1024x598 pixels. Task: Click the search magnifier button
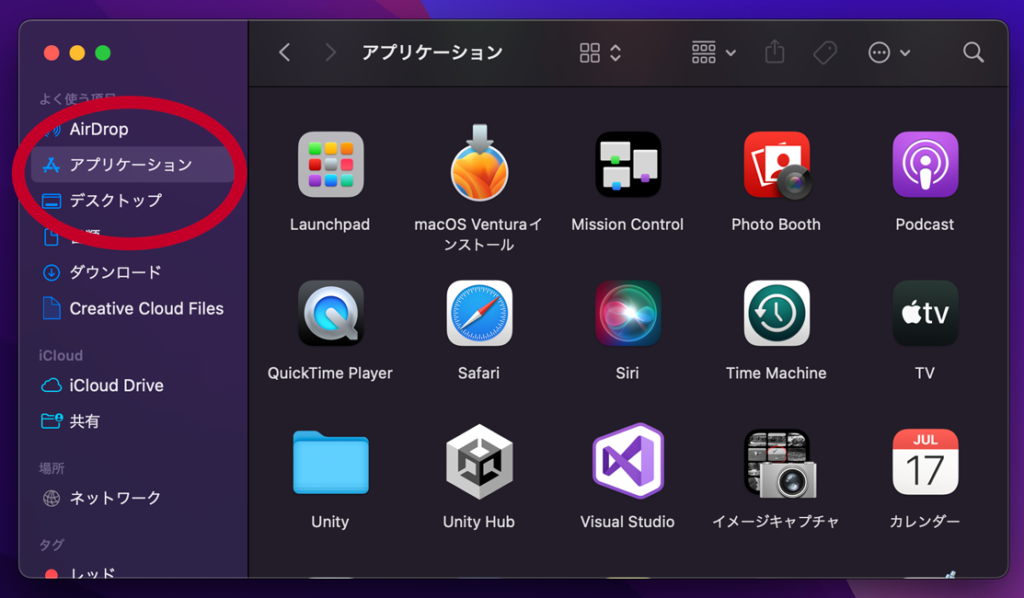coord(973,53)
